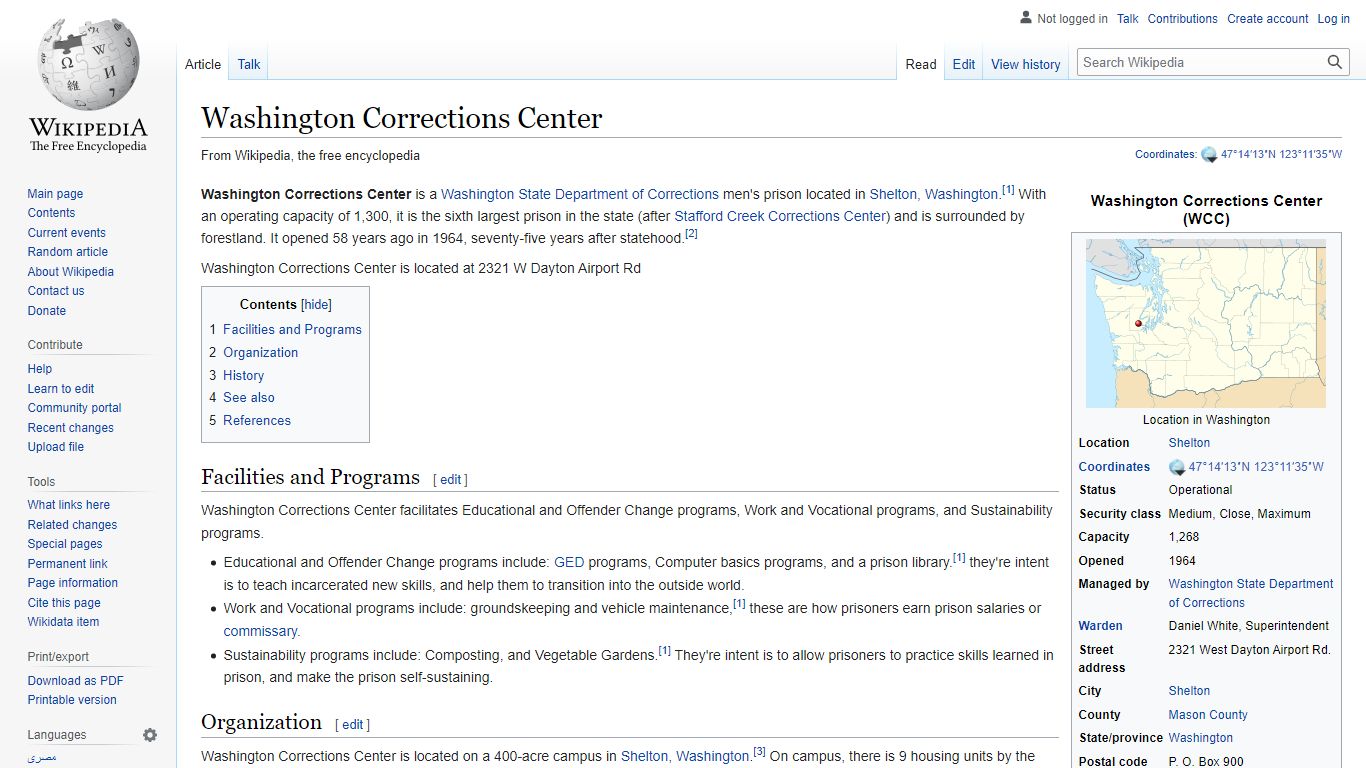Open the View history tab
Screen dimensions: 1366x768
(1026, 64)
